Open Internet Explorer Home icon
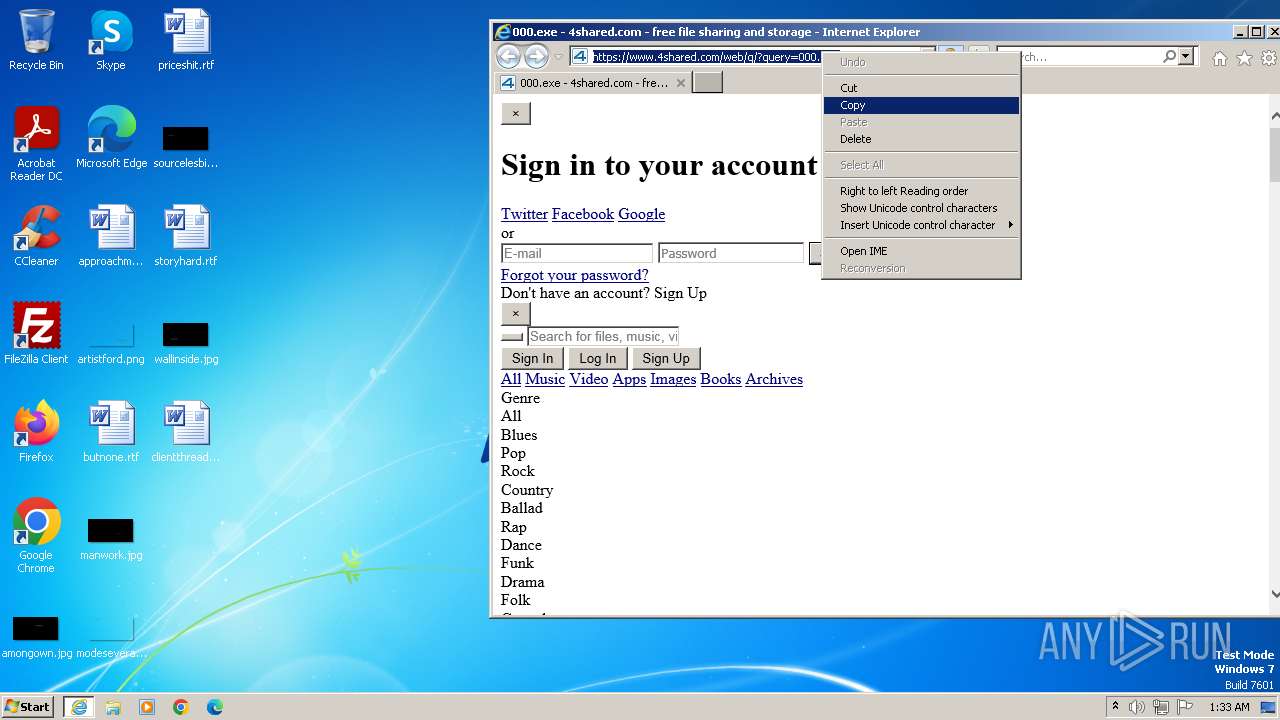The height and width of the screenshot is (720, 1280). click(x=1220, y=58)
